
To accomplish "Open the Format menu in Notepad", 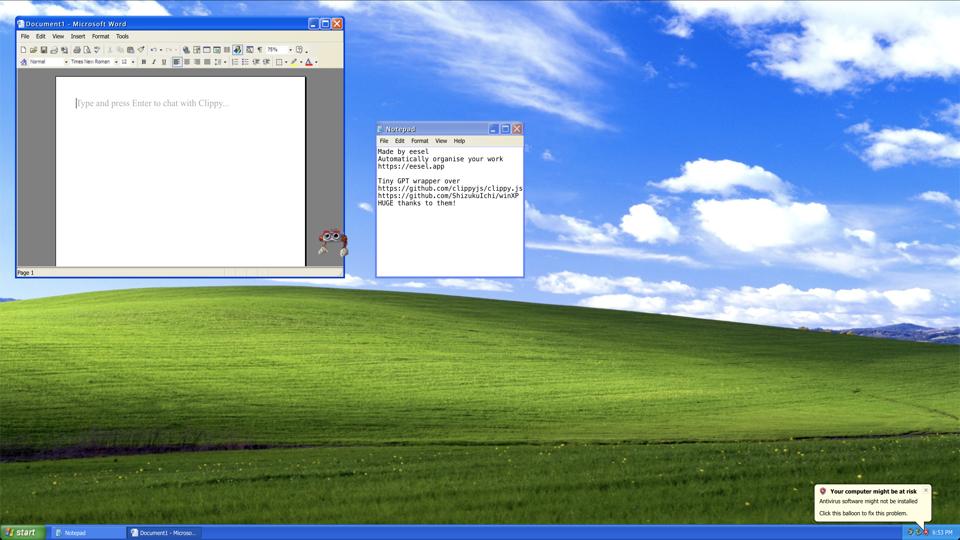I will tap(419, 141).
